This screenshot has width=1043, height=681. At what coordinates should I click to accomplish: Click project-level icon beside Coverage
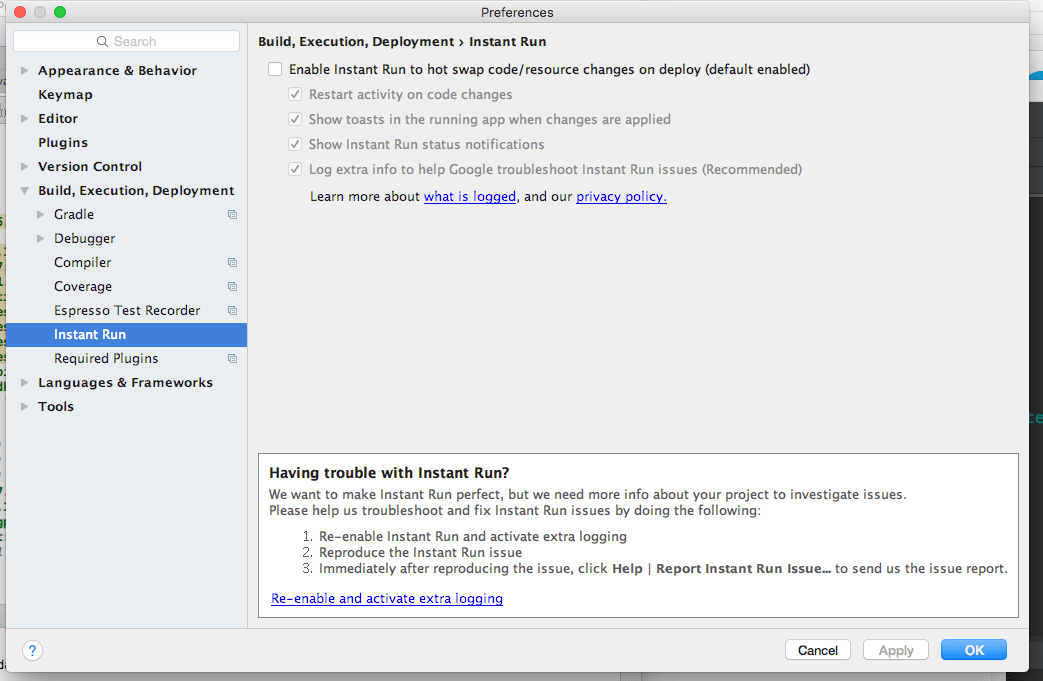[x=232, y=287]
